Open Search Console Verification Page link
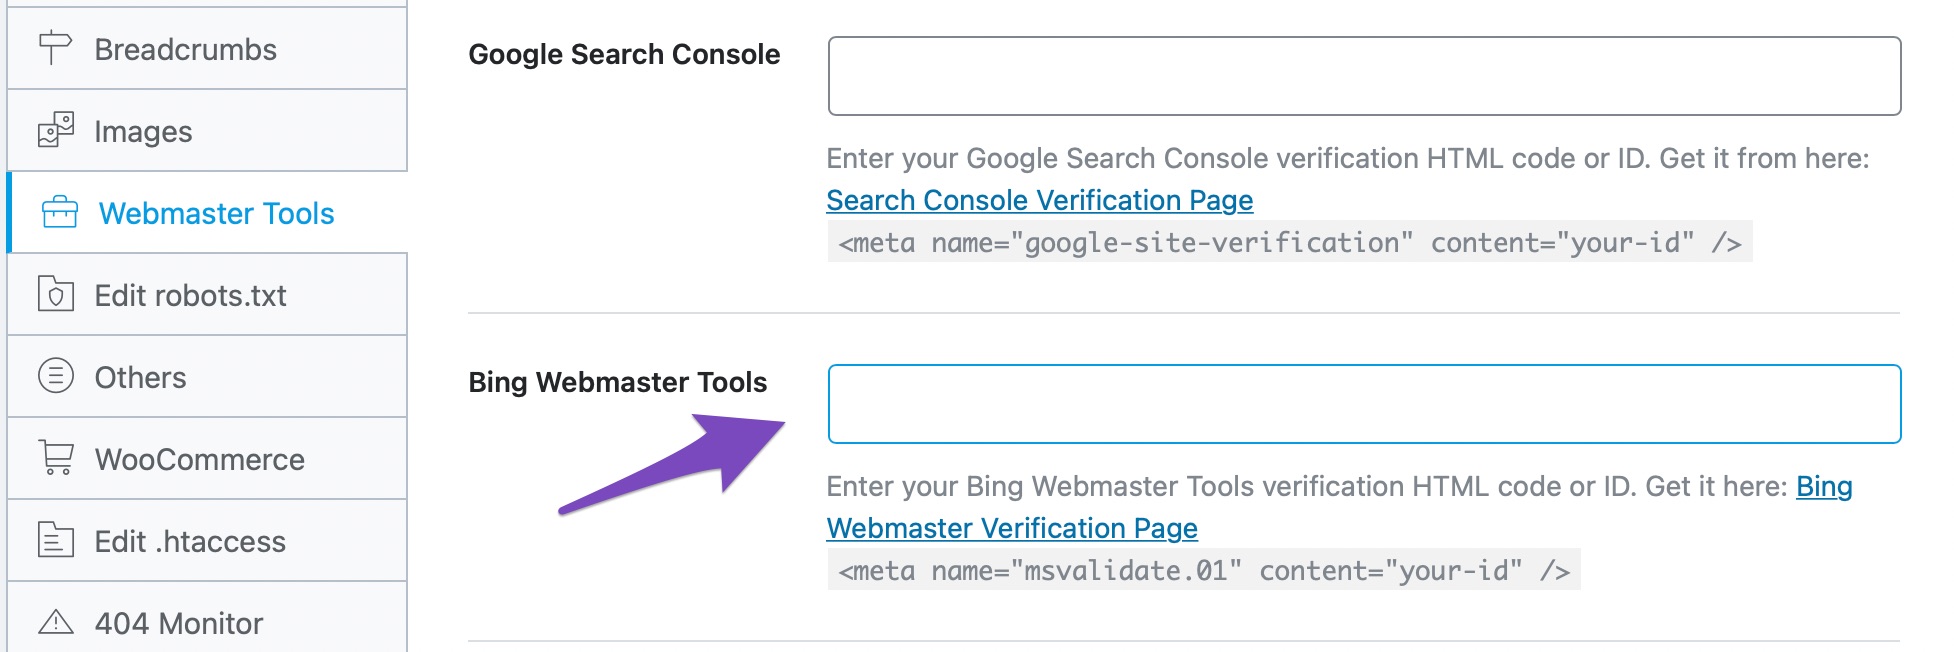1954x652 pixels. [x=1039, y=200]
